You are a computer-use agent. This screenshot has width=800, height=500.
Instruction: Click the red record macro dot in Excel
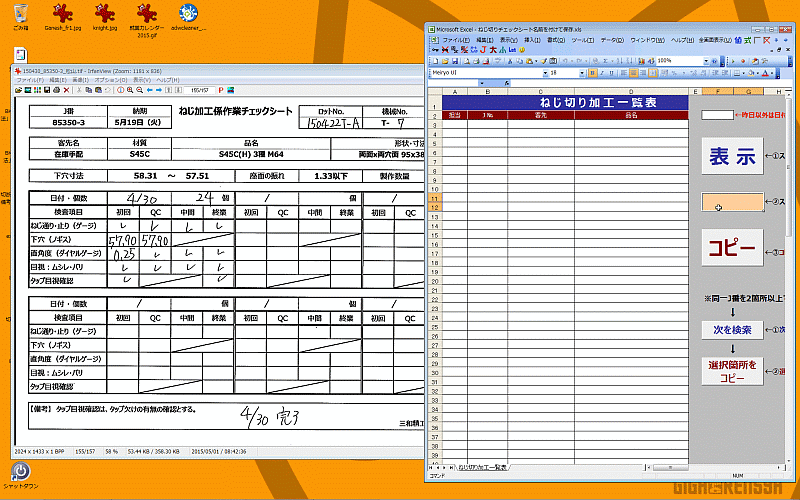click(x=743, y=61)
